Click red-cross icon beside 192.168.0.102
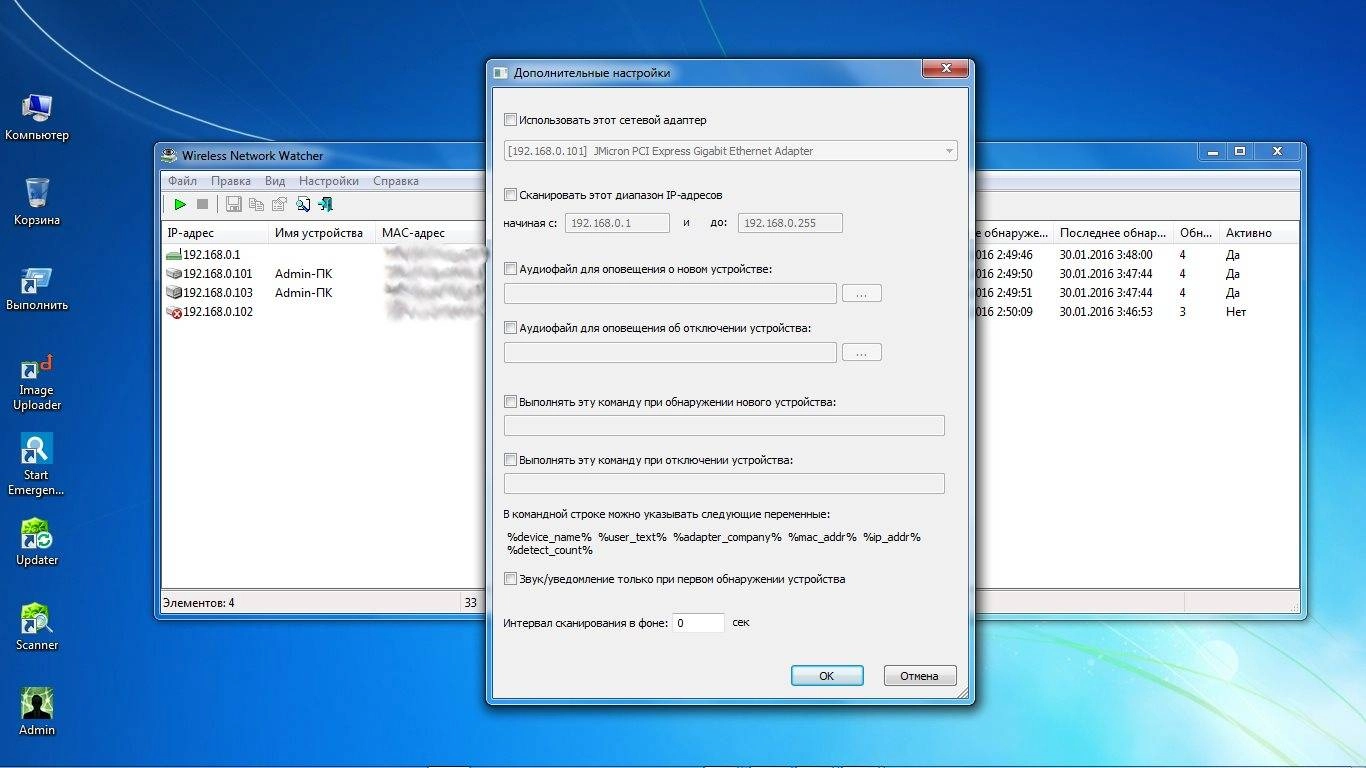 174,312
